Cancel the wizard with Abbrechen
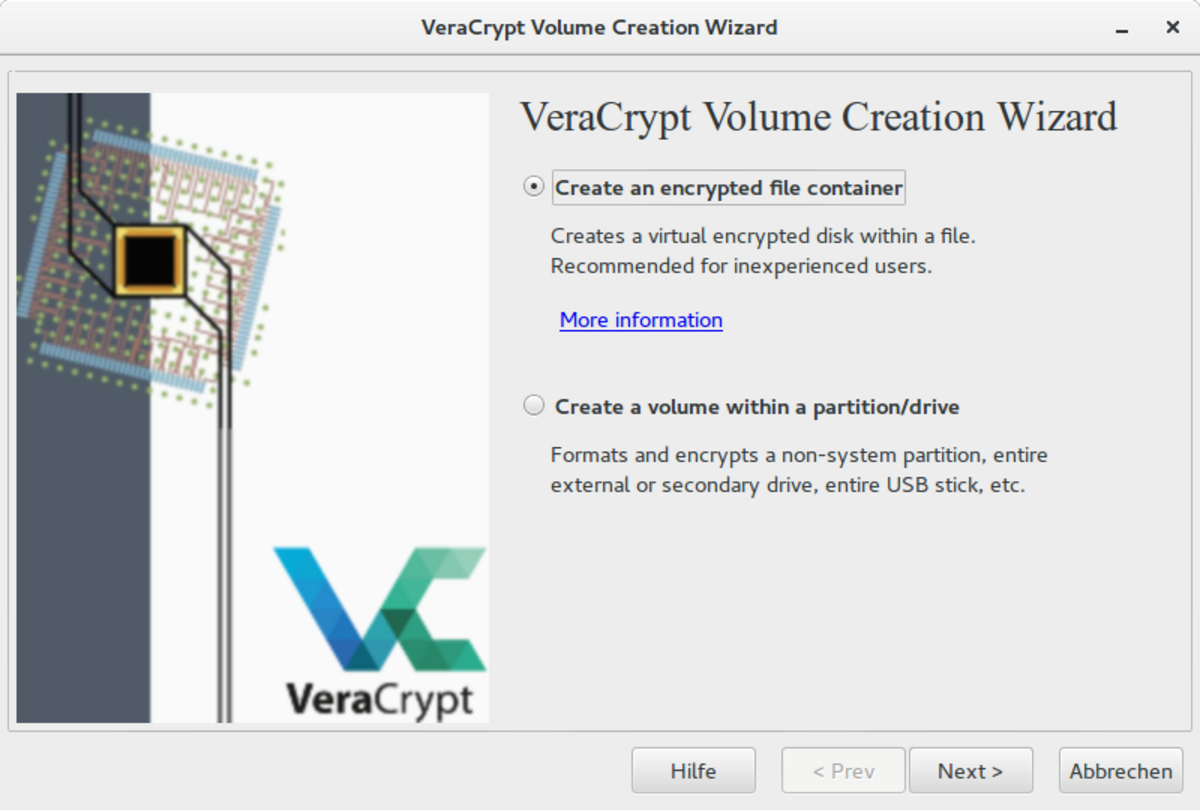Viewport: 1200px width, 810px height. tap(1120, 771)
